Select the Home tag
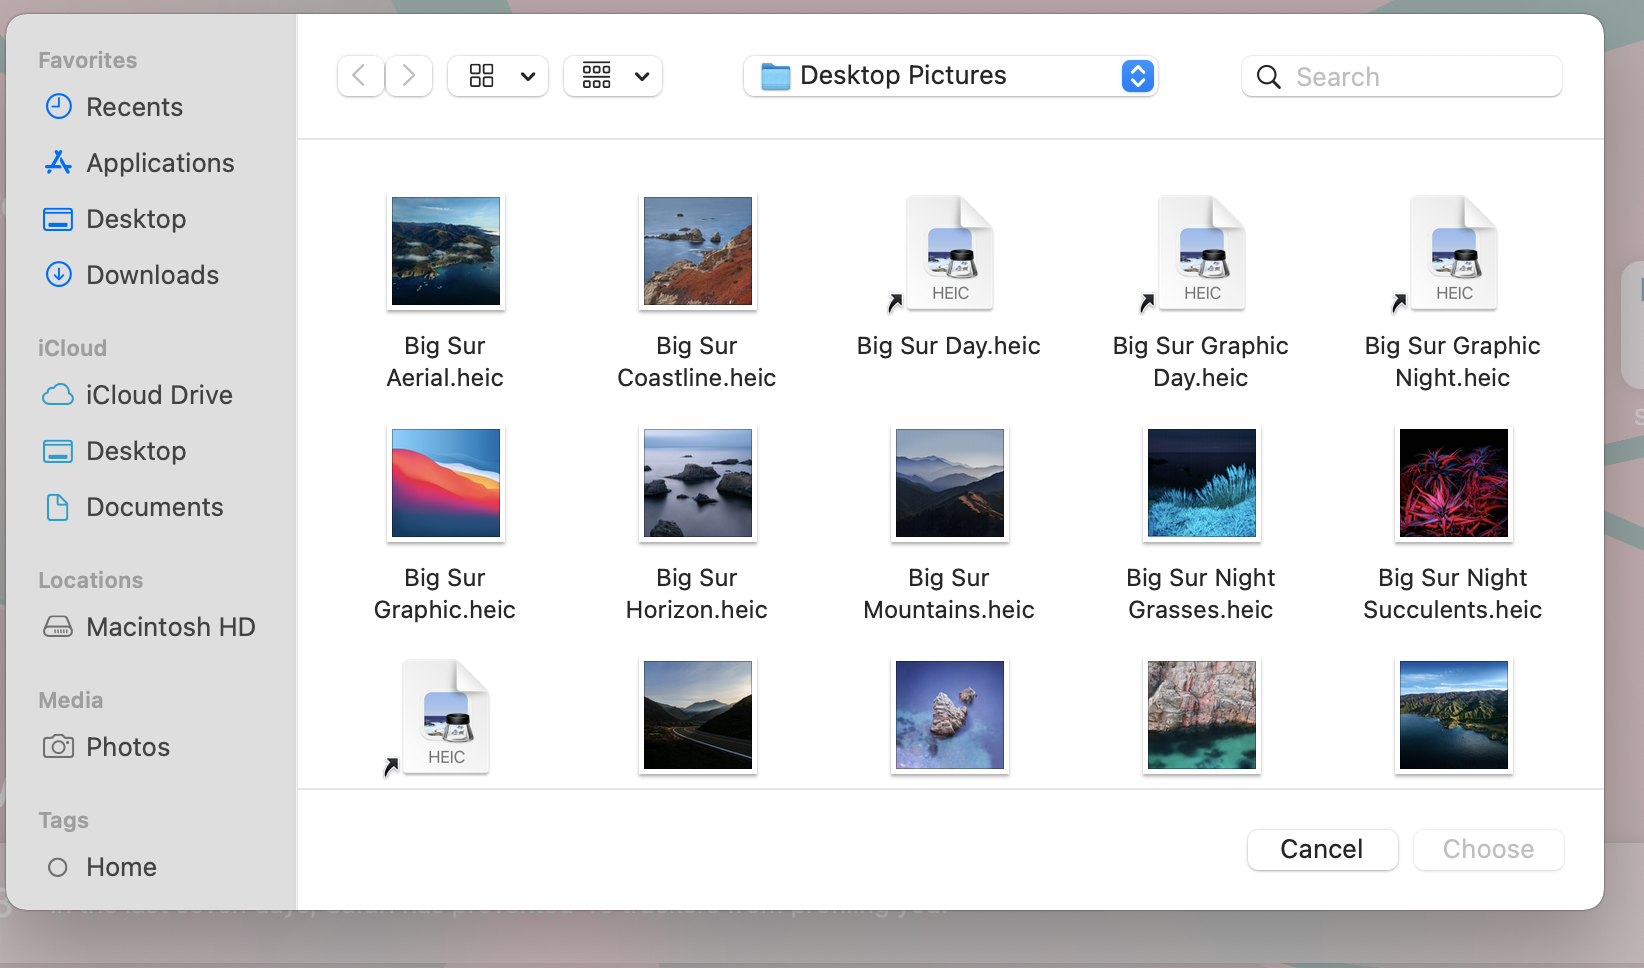This screenshot has width=1644, height=968. [121, 867]
